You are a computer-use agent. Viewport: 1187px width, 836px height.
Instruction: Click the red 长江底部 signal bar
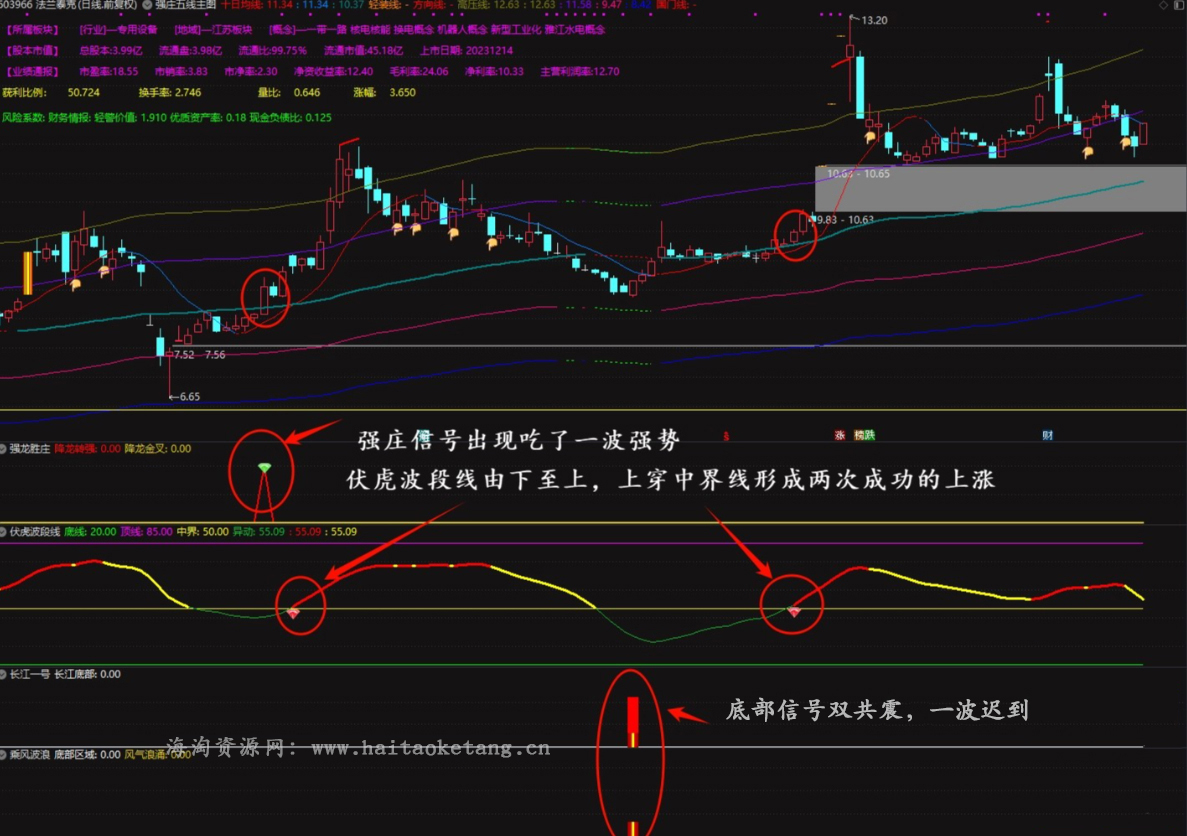coord(632,716)
